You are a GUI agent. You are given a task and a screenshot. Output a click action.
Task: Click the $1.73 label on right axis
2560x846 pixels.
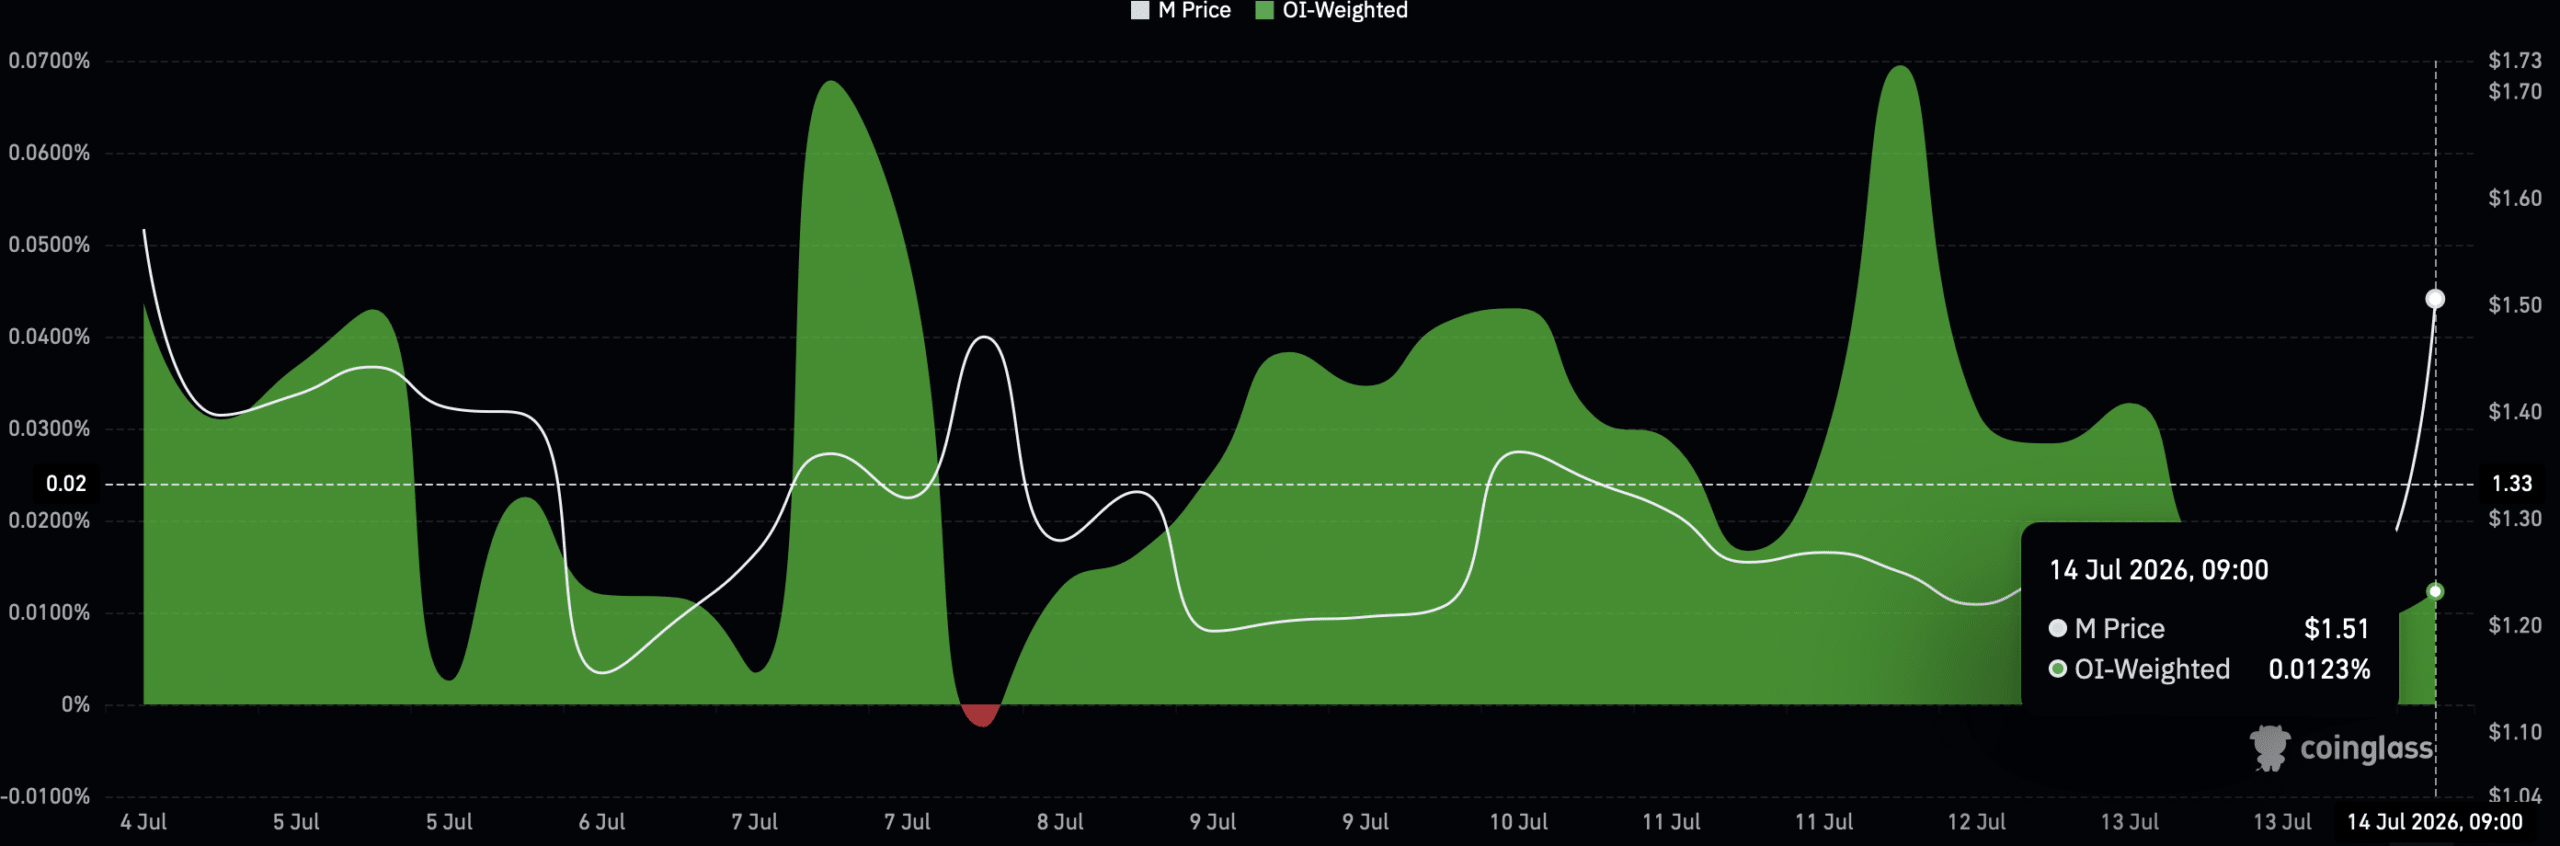[2514, 61]
